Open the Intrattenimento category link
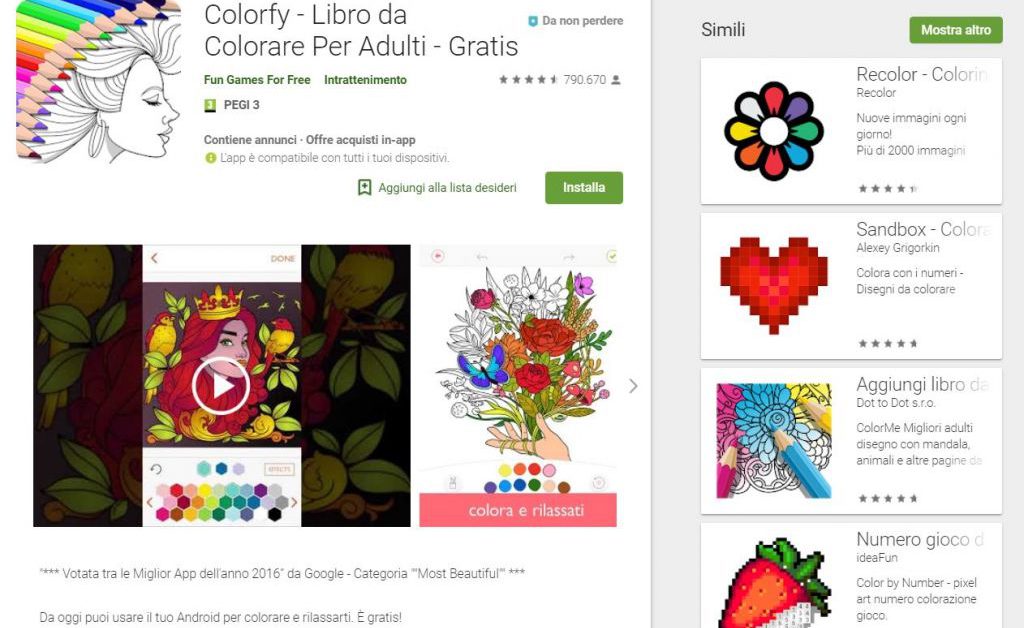 [365, 80]
